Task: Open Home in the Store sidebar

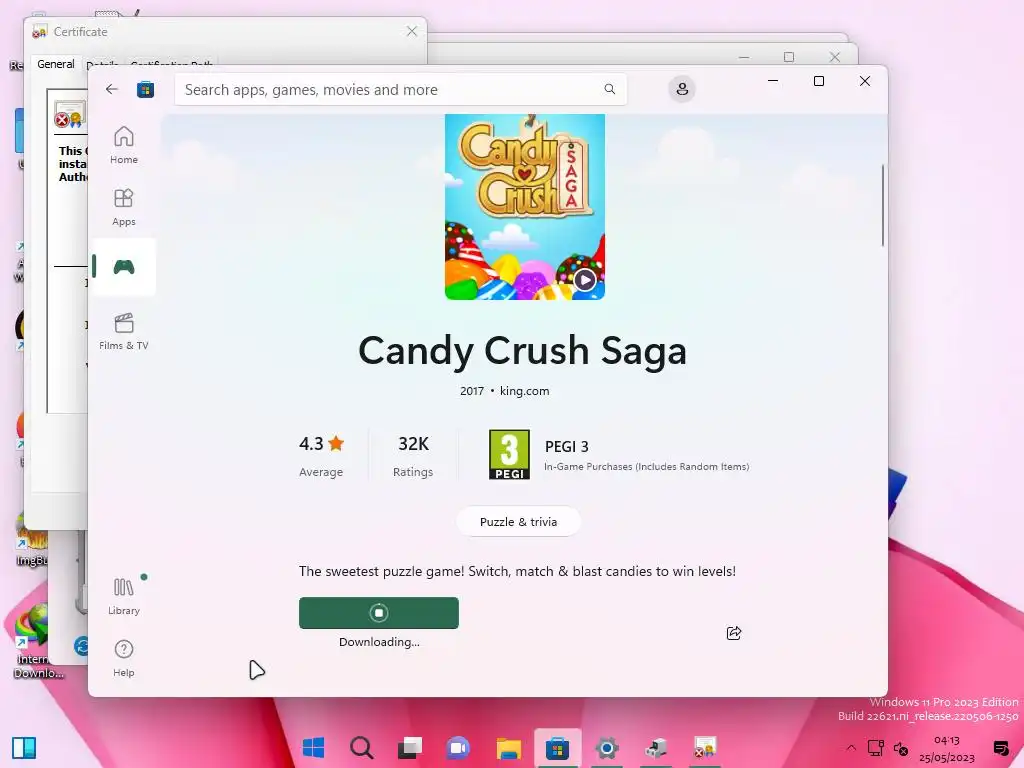Action: tap(123, 145)
